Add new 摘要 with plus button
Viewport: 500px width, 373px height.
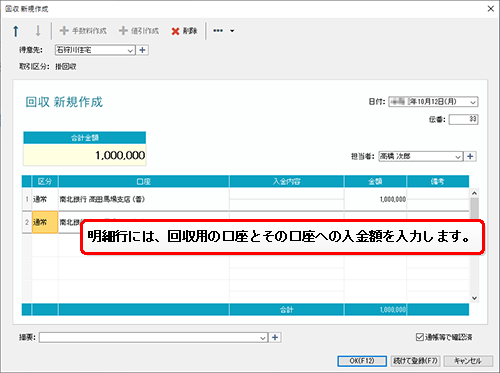(x=275, y=337)
